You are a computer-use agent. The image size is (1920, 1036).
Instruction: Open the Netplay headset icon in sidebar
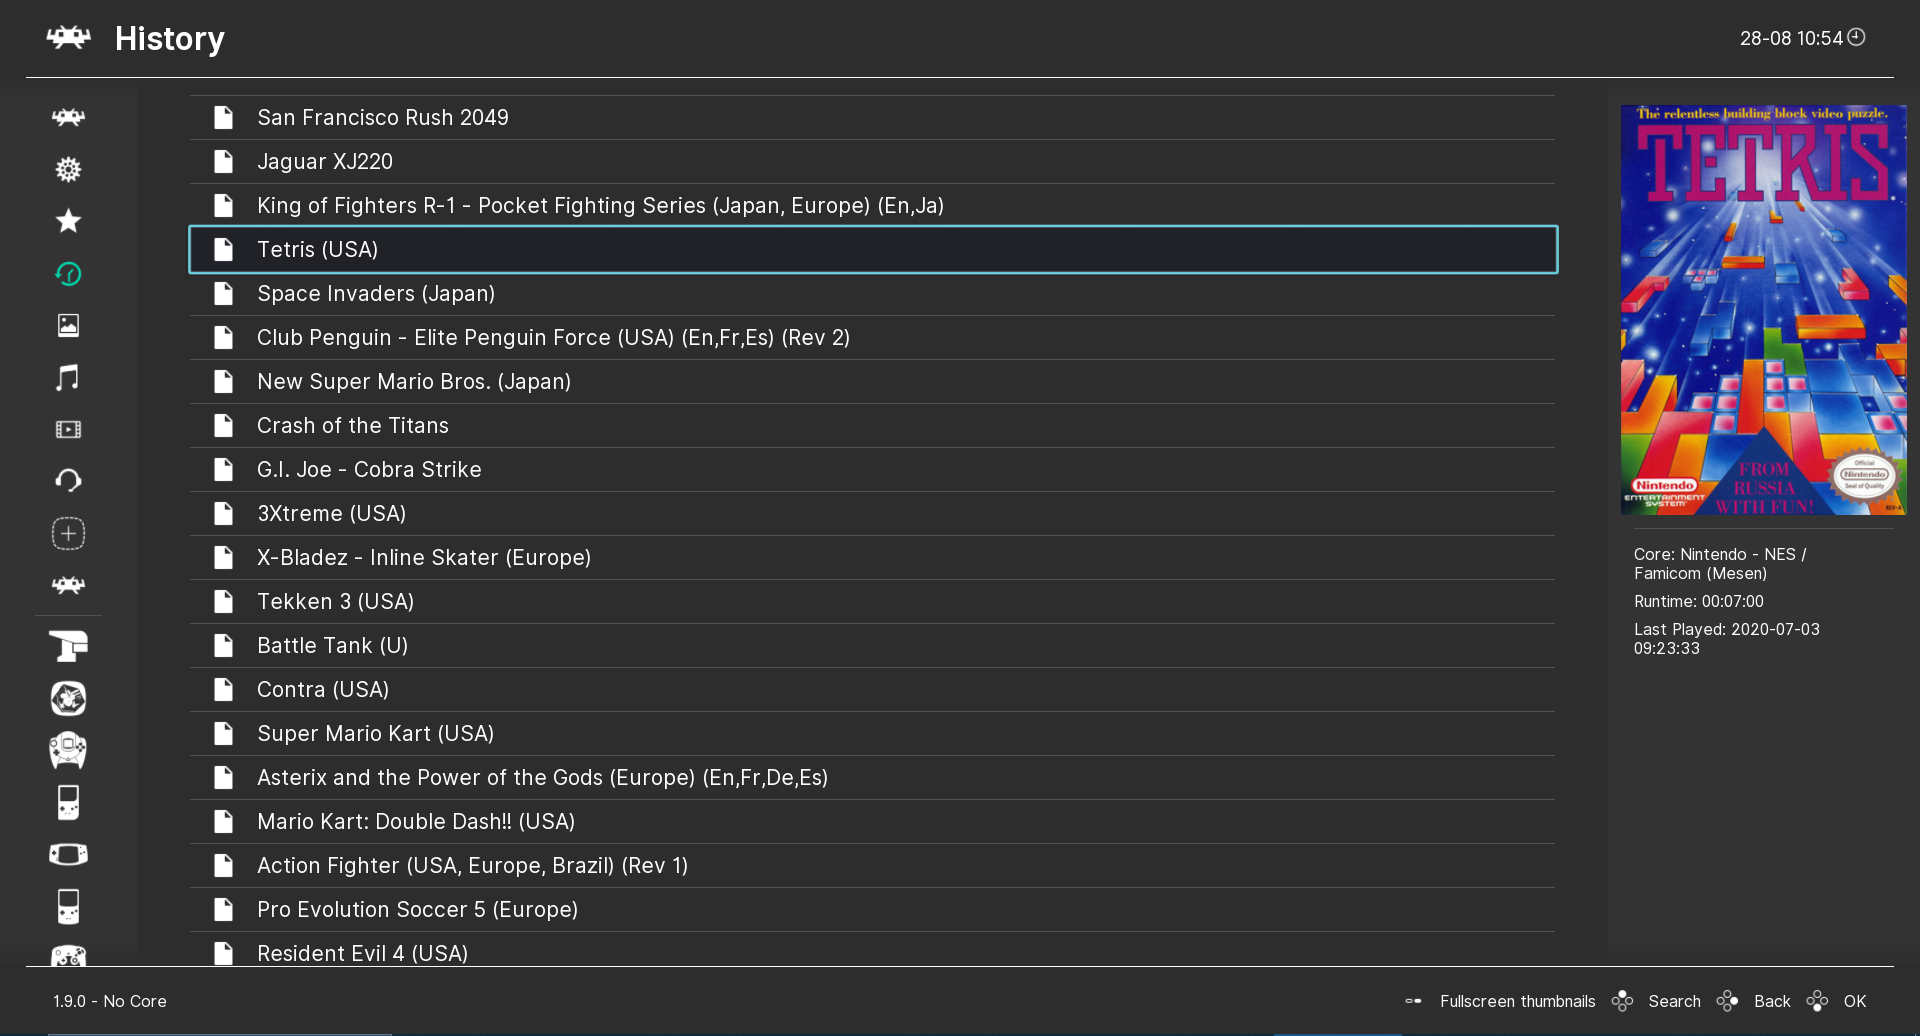tap(68, 481)
